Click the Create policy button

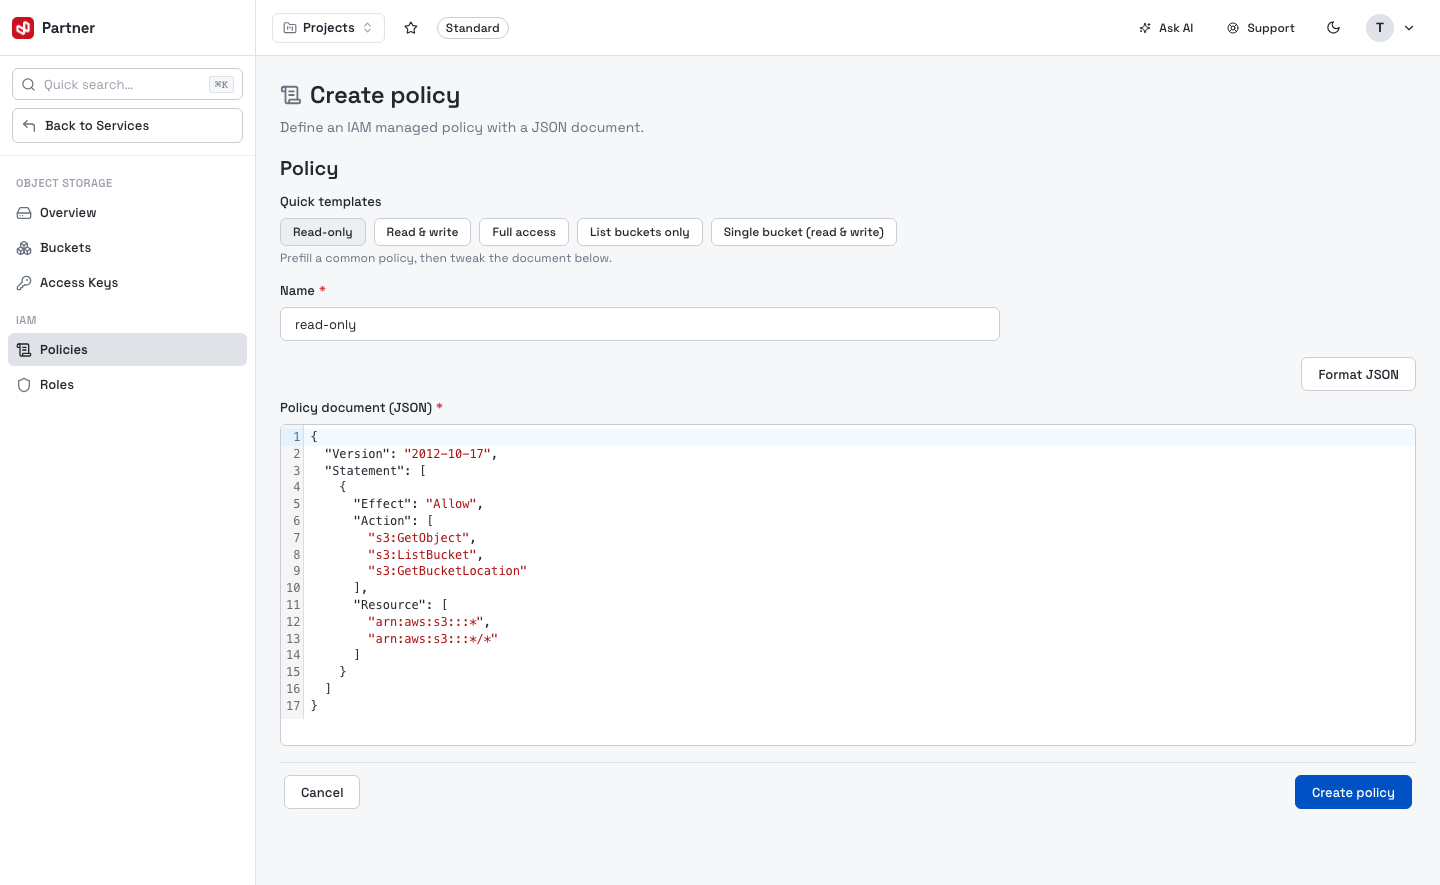[x=1353, y=792]
